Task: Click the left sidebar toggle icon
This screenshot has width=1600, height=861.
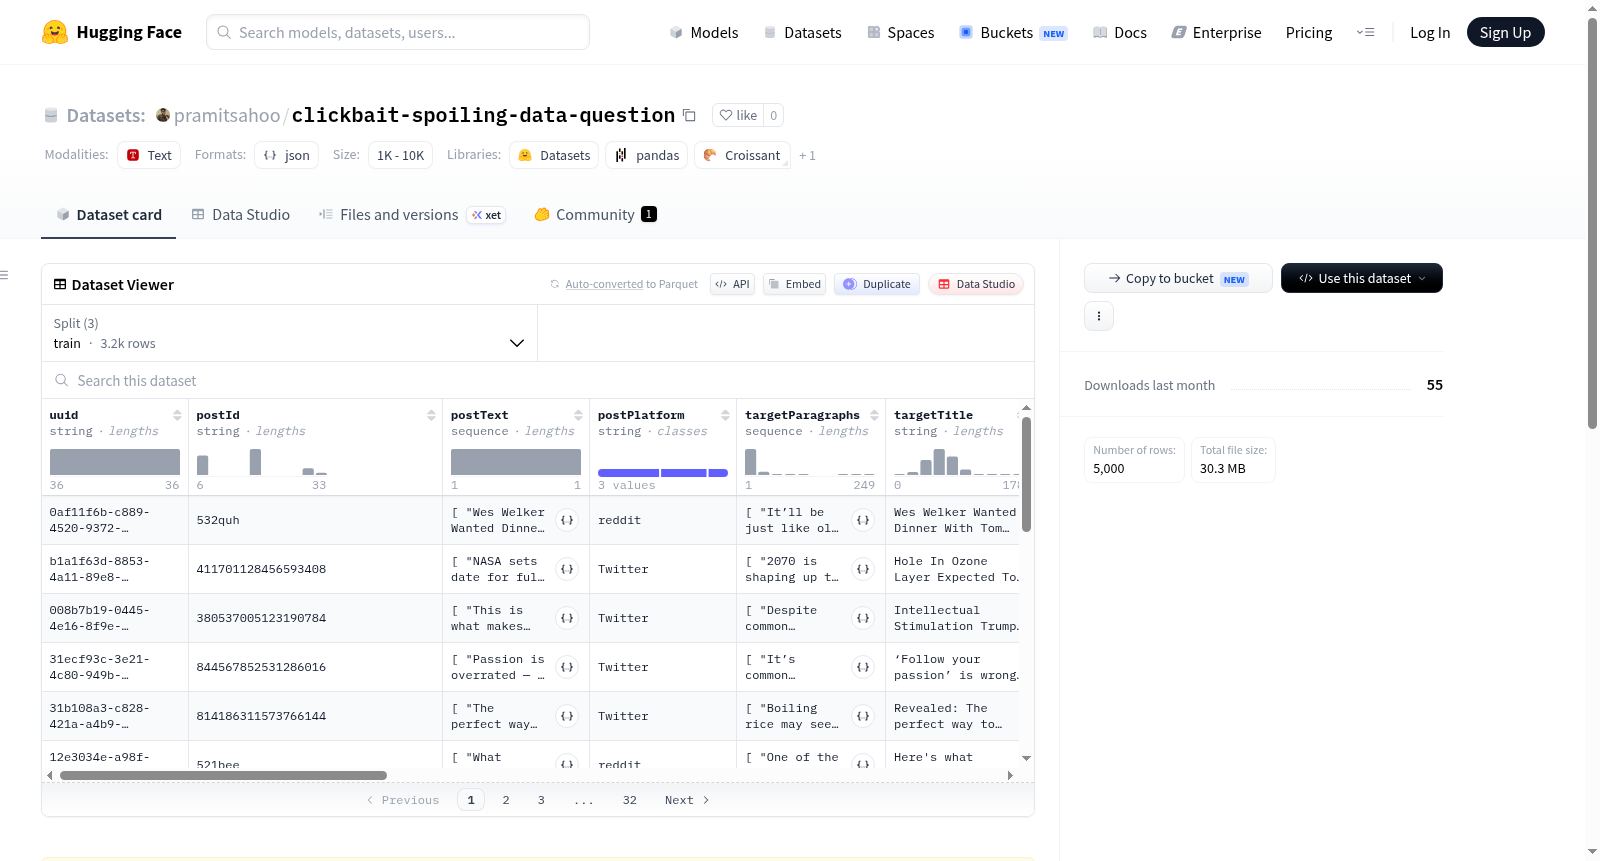Action: tap(5, 275)
